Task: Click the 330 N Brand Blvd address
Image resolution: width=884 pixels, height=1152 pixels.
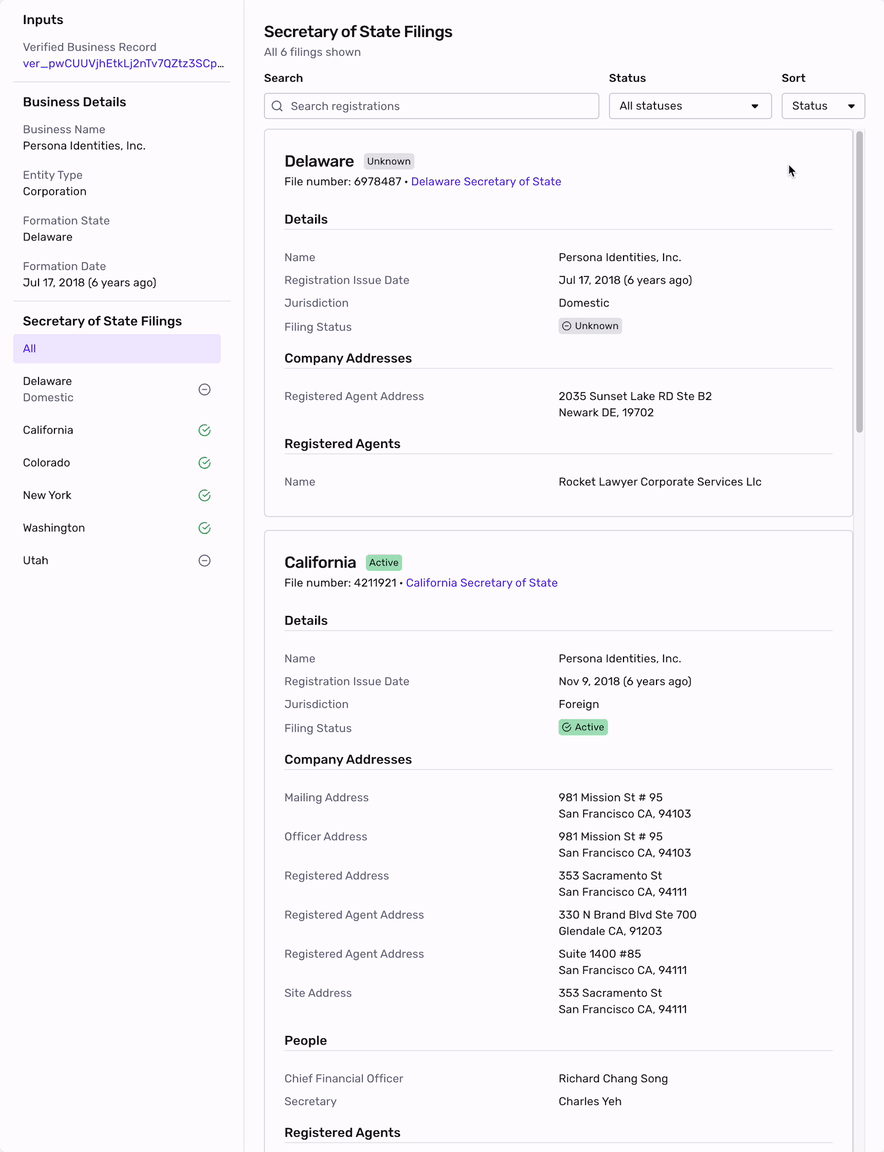Action: pos(628,923)
